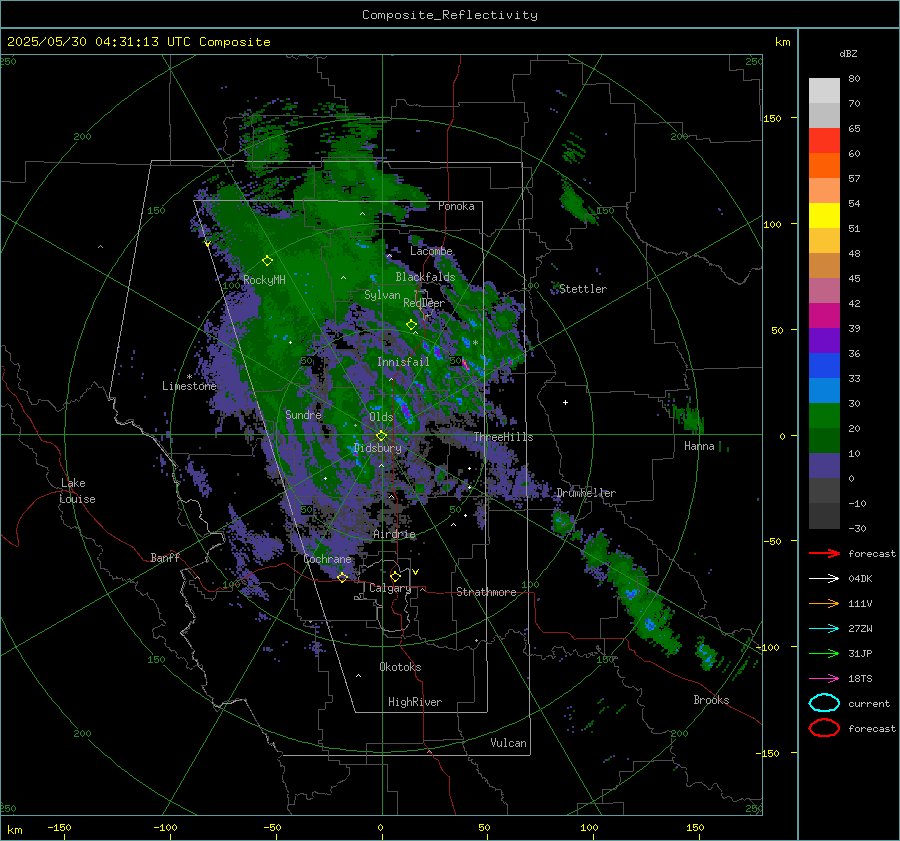Click the red forecast arrow in legend
The width and height of the screenshot is (900, 841).
[x=824, y=553]
